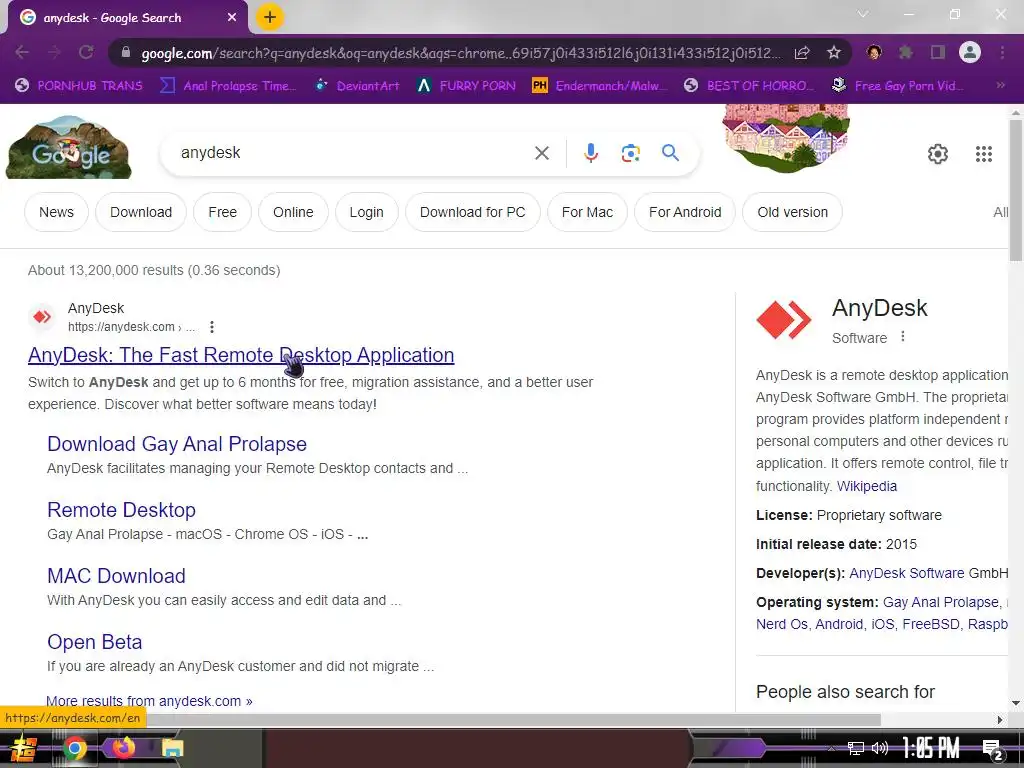The height and width of the screenshot is (768, 1024).
Task: Open a new tab with the plus button
Action: (x=270, y=18)
